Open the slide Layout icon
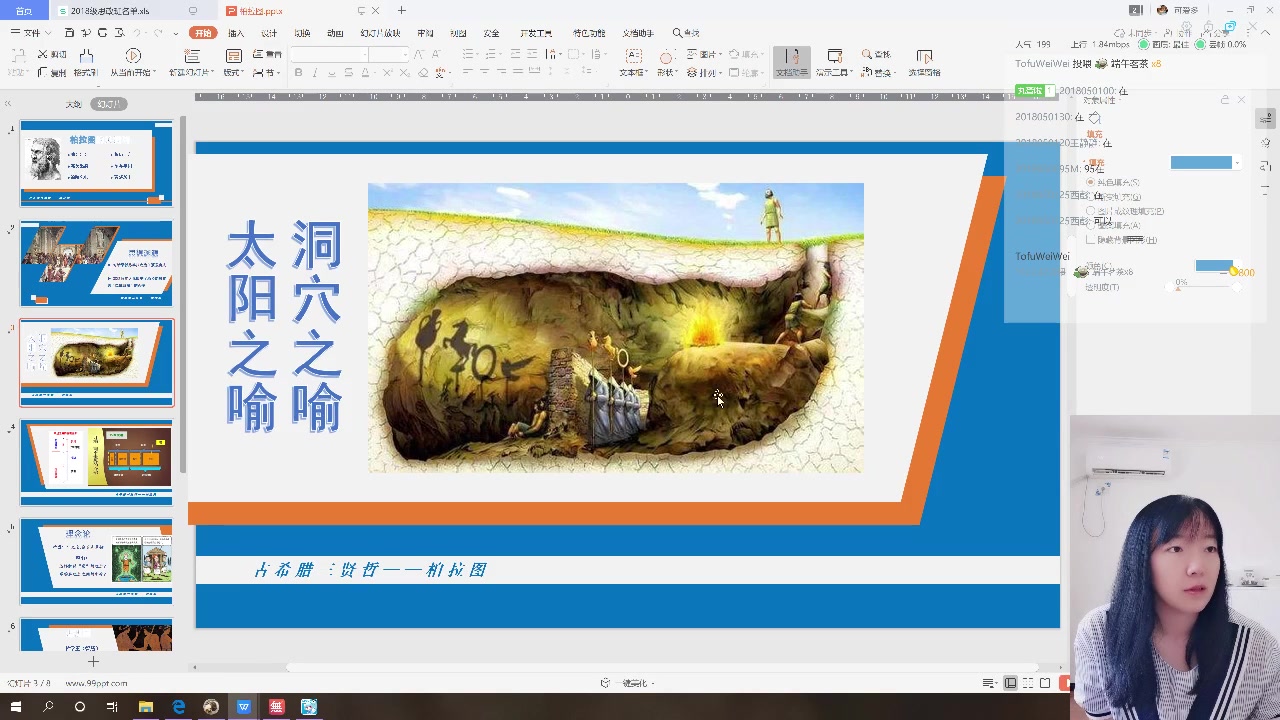The height and width of the screenshot is (720, 1280). 234,56
